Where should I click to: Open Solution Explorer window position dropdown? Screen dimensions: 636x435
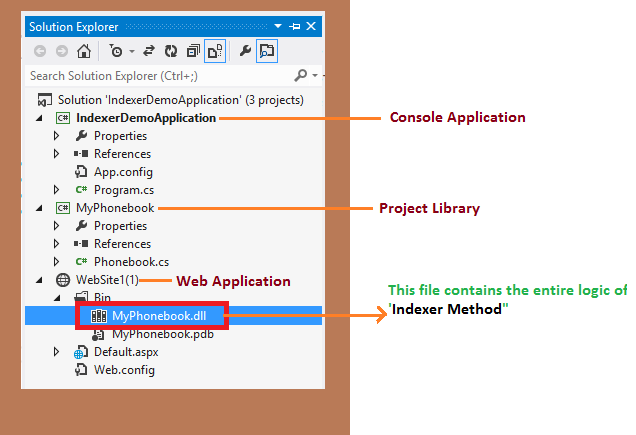click(278, 26)
